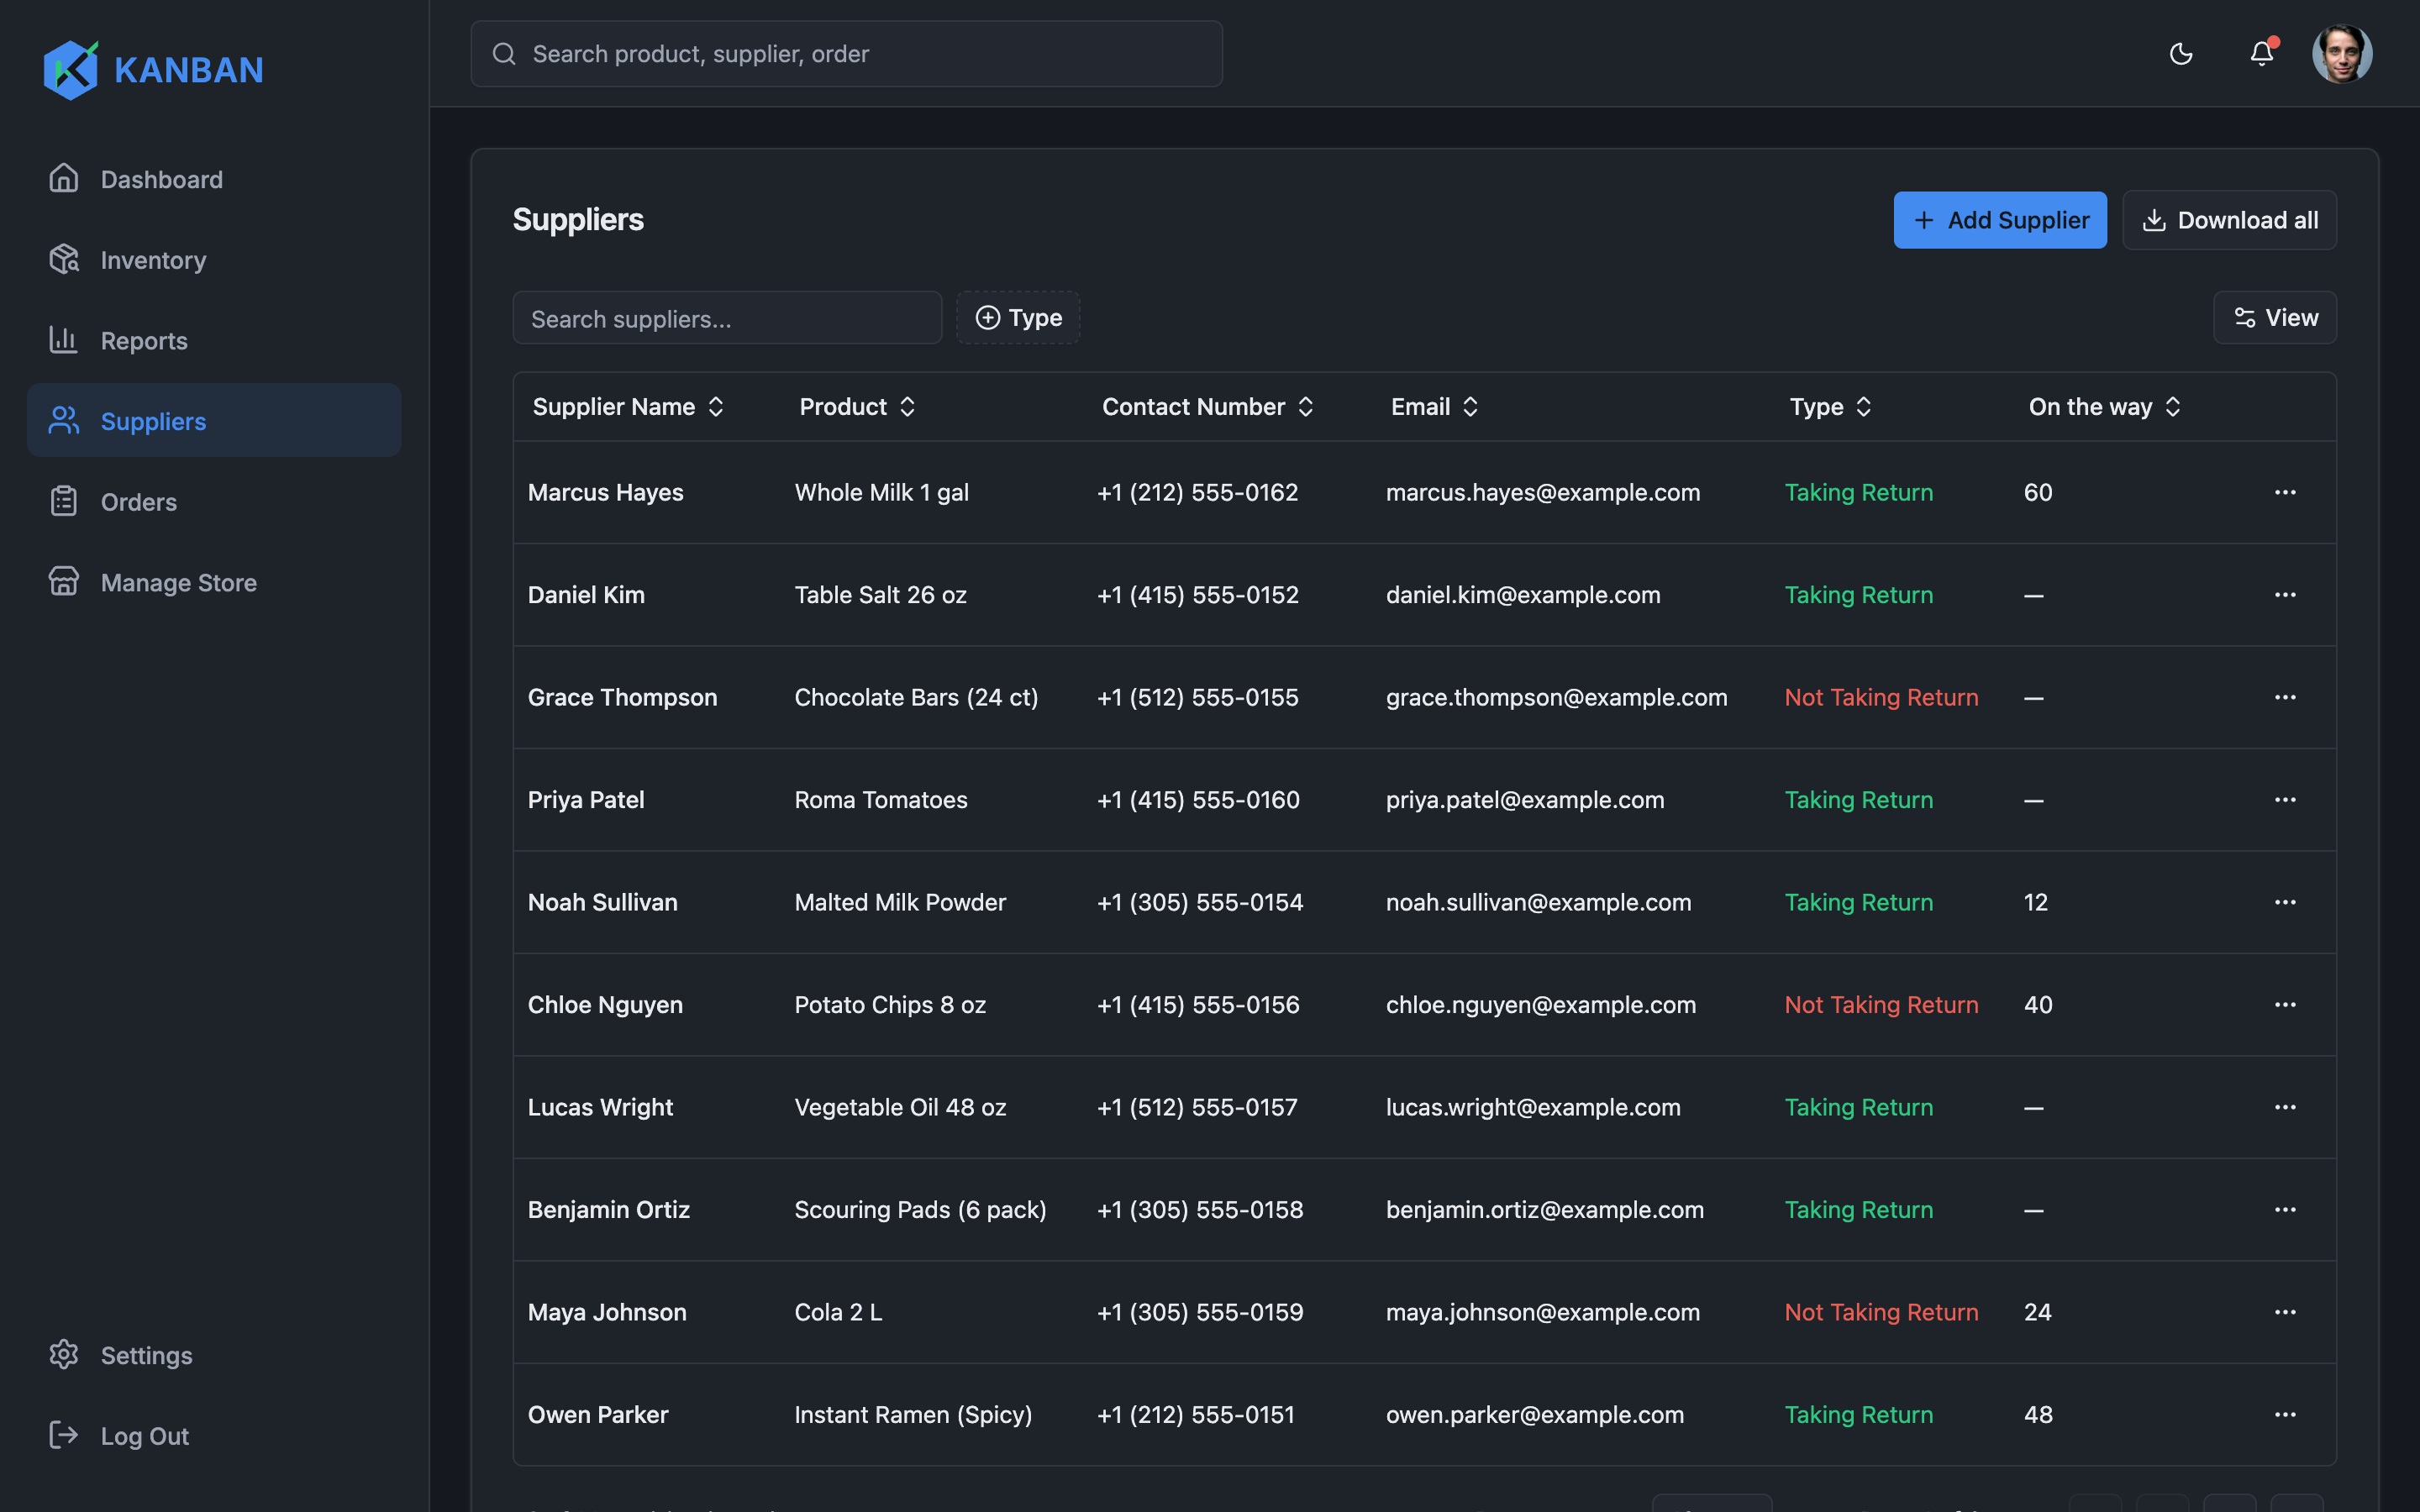This screenshot has height=1512, width=2420.
Task: Open row actions for Benjamin Ortiz
Action: pyautogui.click(x=2285, y=1210)
